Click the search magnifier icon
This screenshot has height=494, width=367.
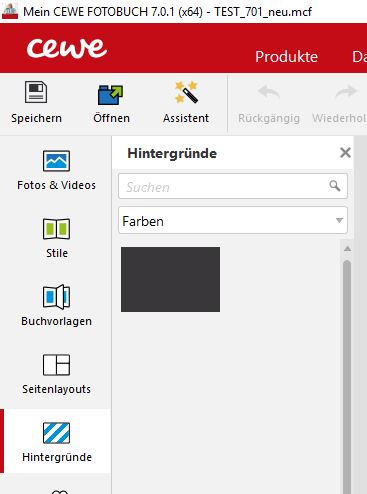click(x=335, y=186)
